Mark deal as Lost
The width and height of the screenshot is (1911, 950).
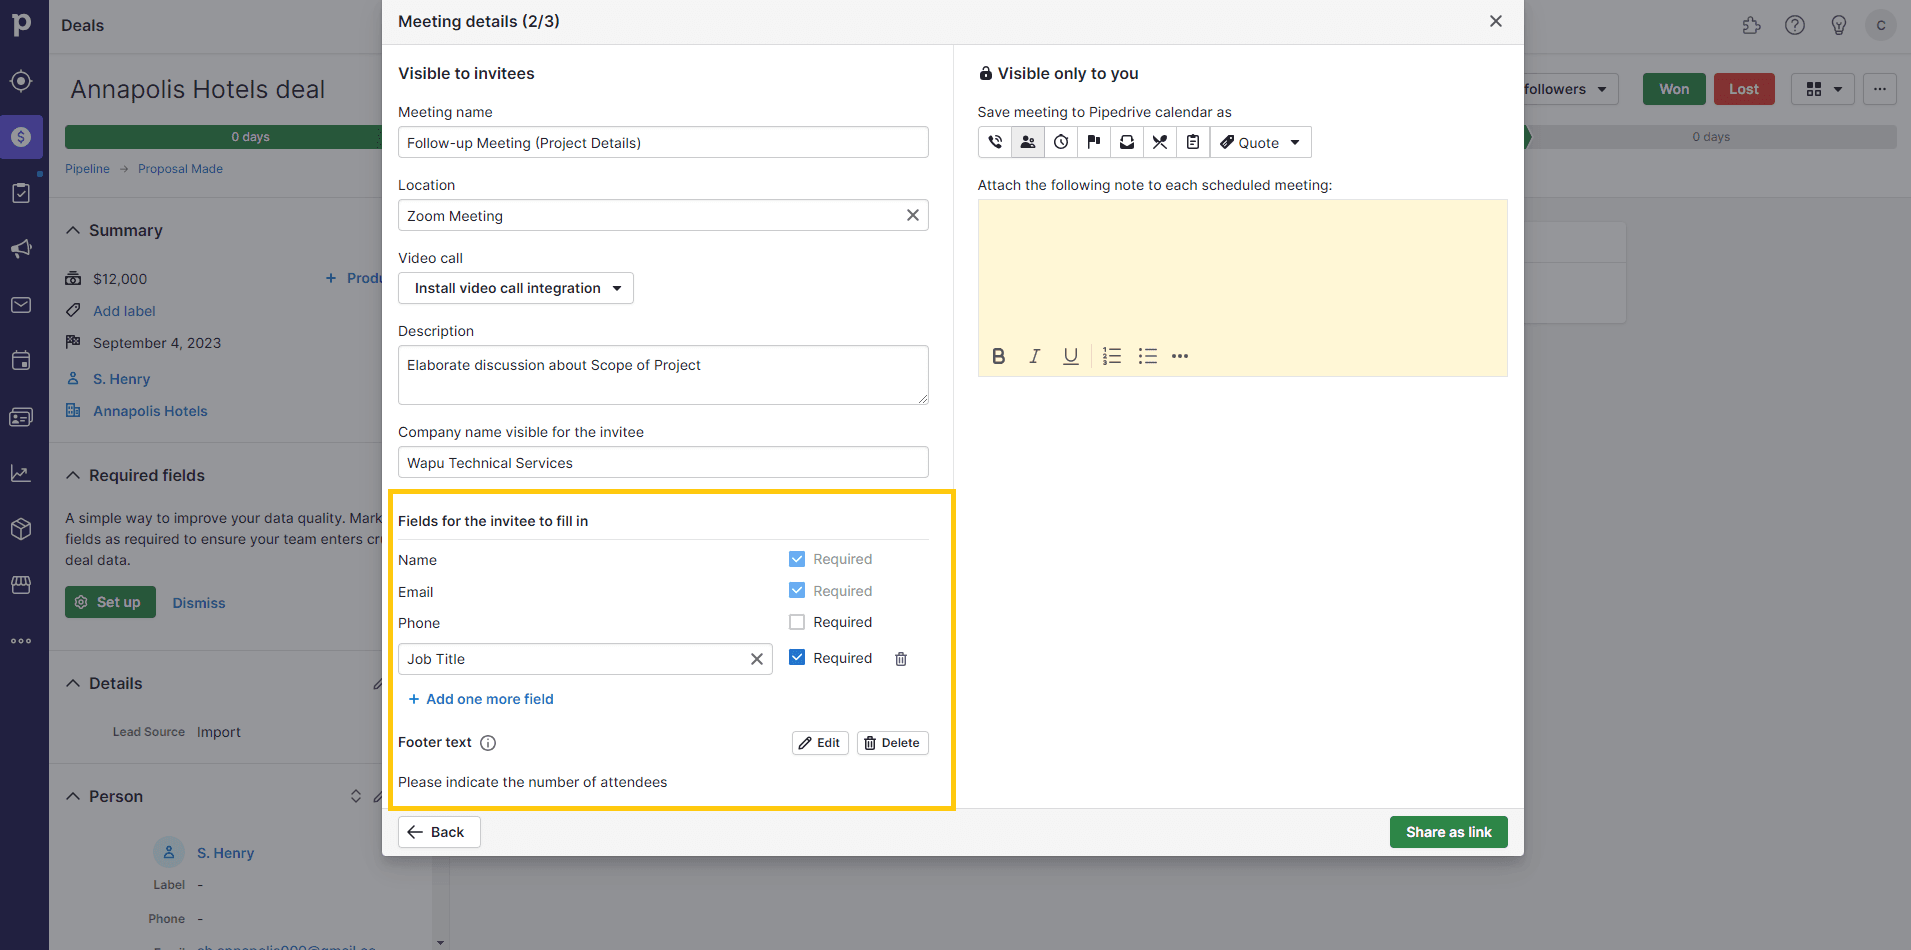(1744, 89)
